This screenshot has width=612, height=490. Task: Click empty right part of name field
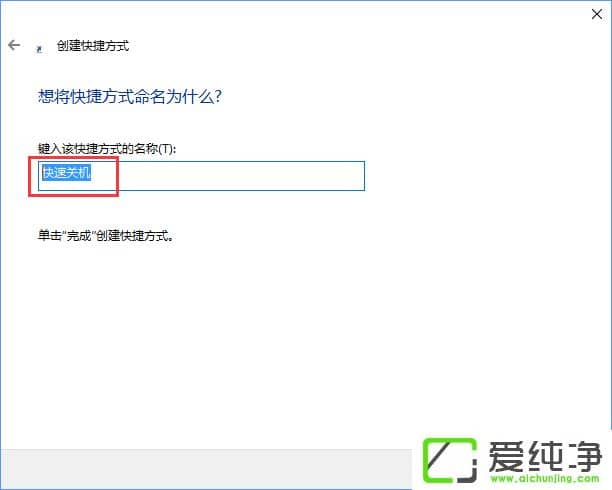(242, 176)
